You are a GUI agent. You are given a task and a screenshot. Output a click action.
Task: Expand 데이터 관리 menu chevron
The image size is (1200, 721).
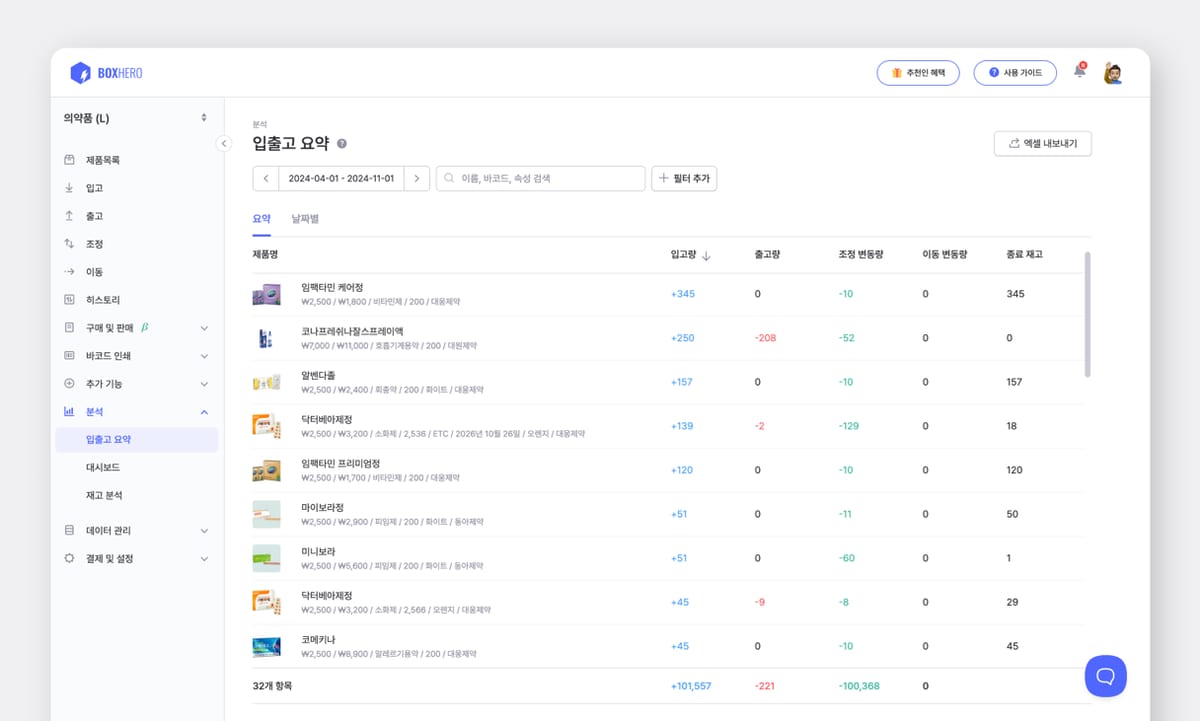[x=204, y=531]
